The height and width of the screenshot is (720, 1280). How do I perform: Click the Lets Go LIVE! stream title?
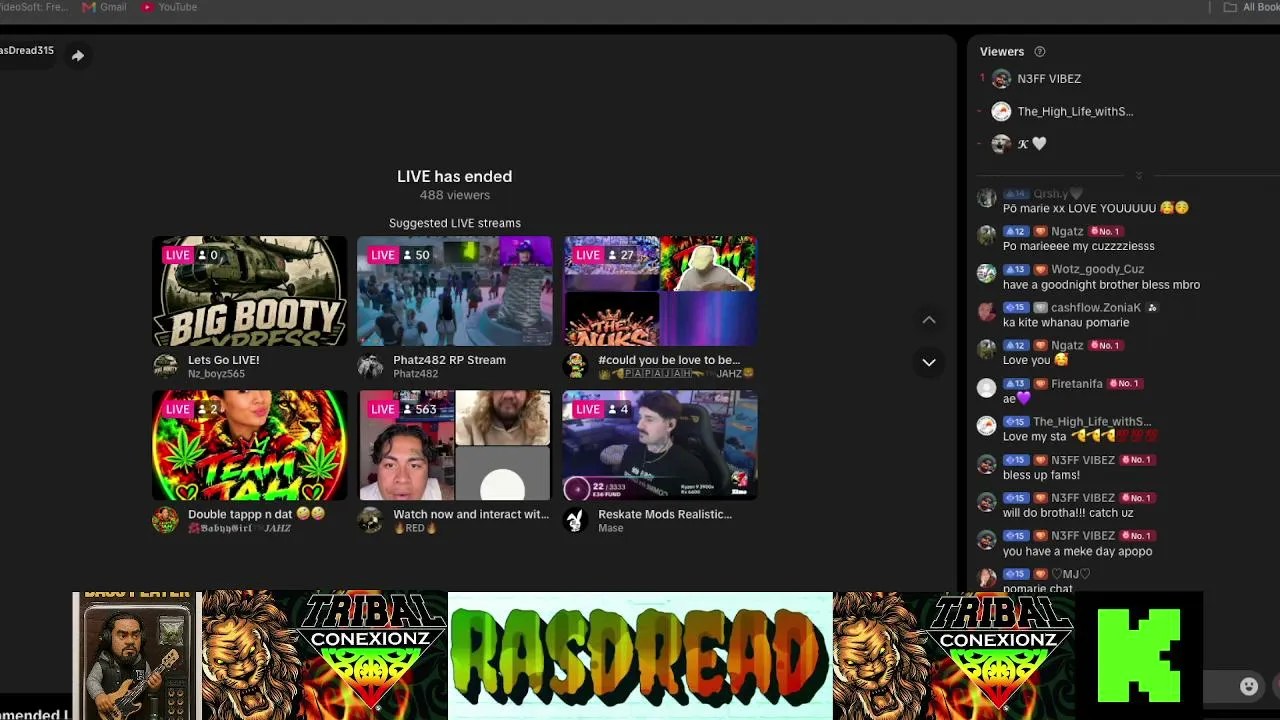(223, 360)
